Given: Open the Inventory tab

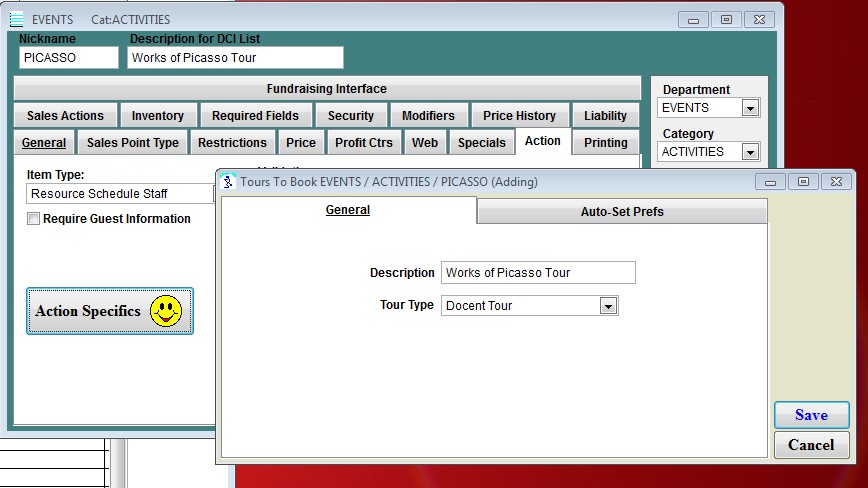Looking at the screenshot, I should coord(158,116).
